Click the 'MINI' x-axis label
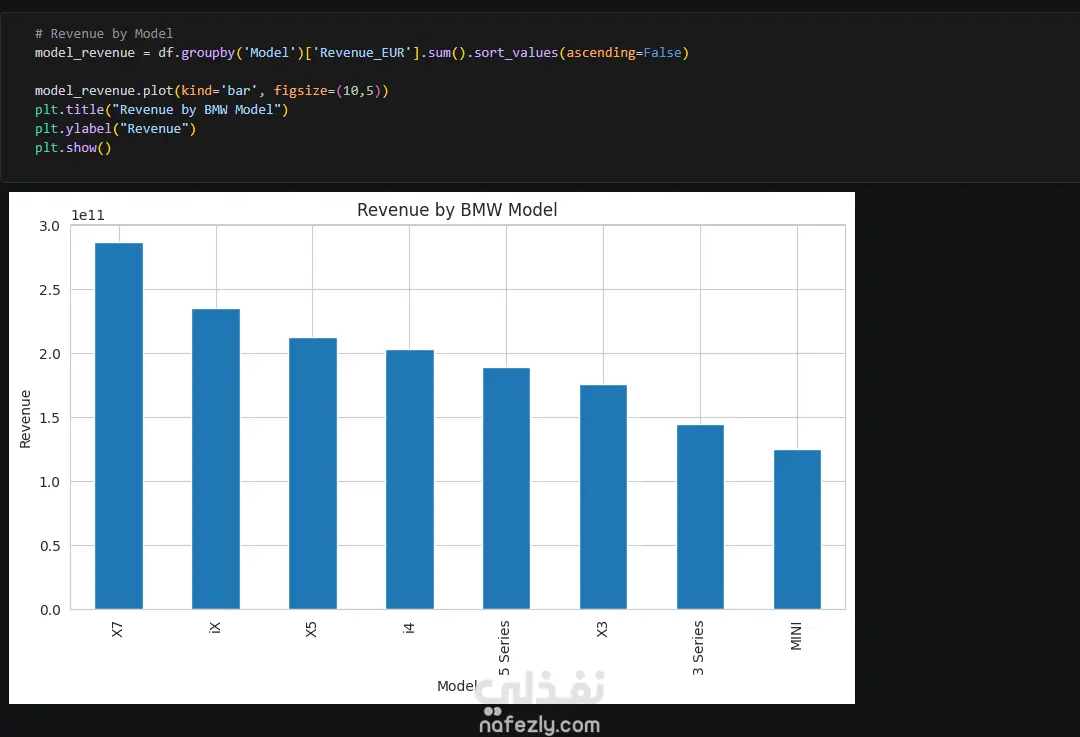This screenshot has width=1080, height=737. 796,636
